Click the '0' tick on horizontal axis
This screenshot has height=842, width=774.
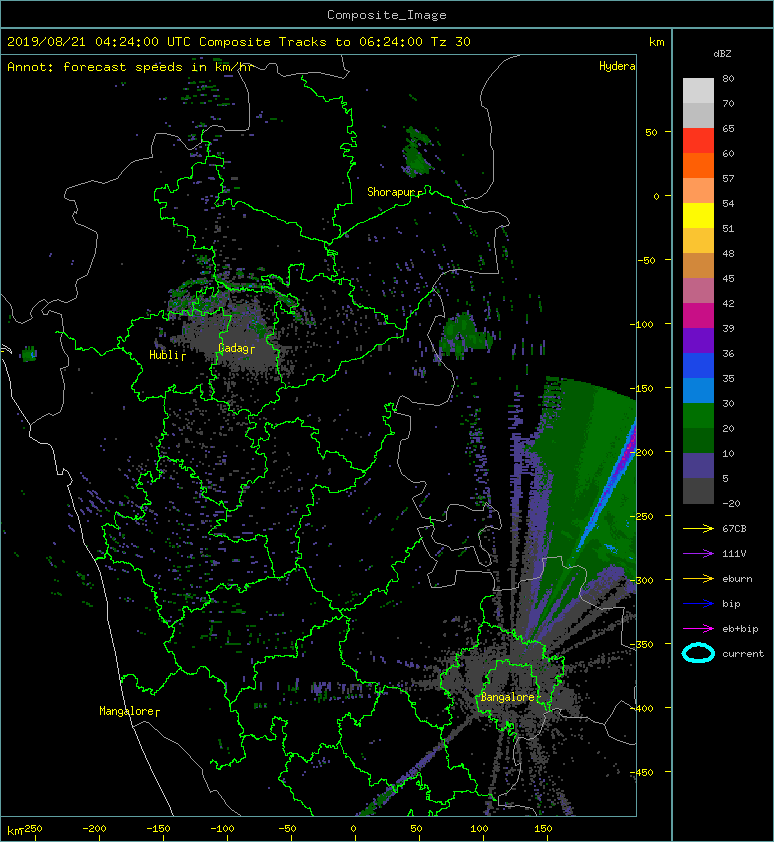(353, 829)
